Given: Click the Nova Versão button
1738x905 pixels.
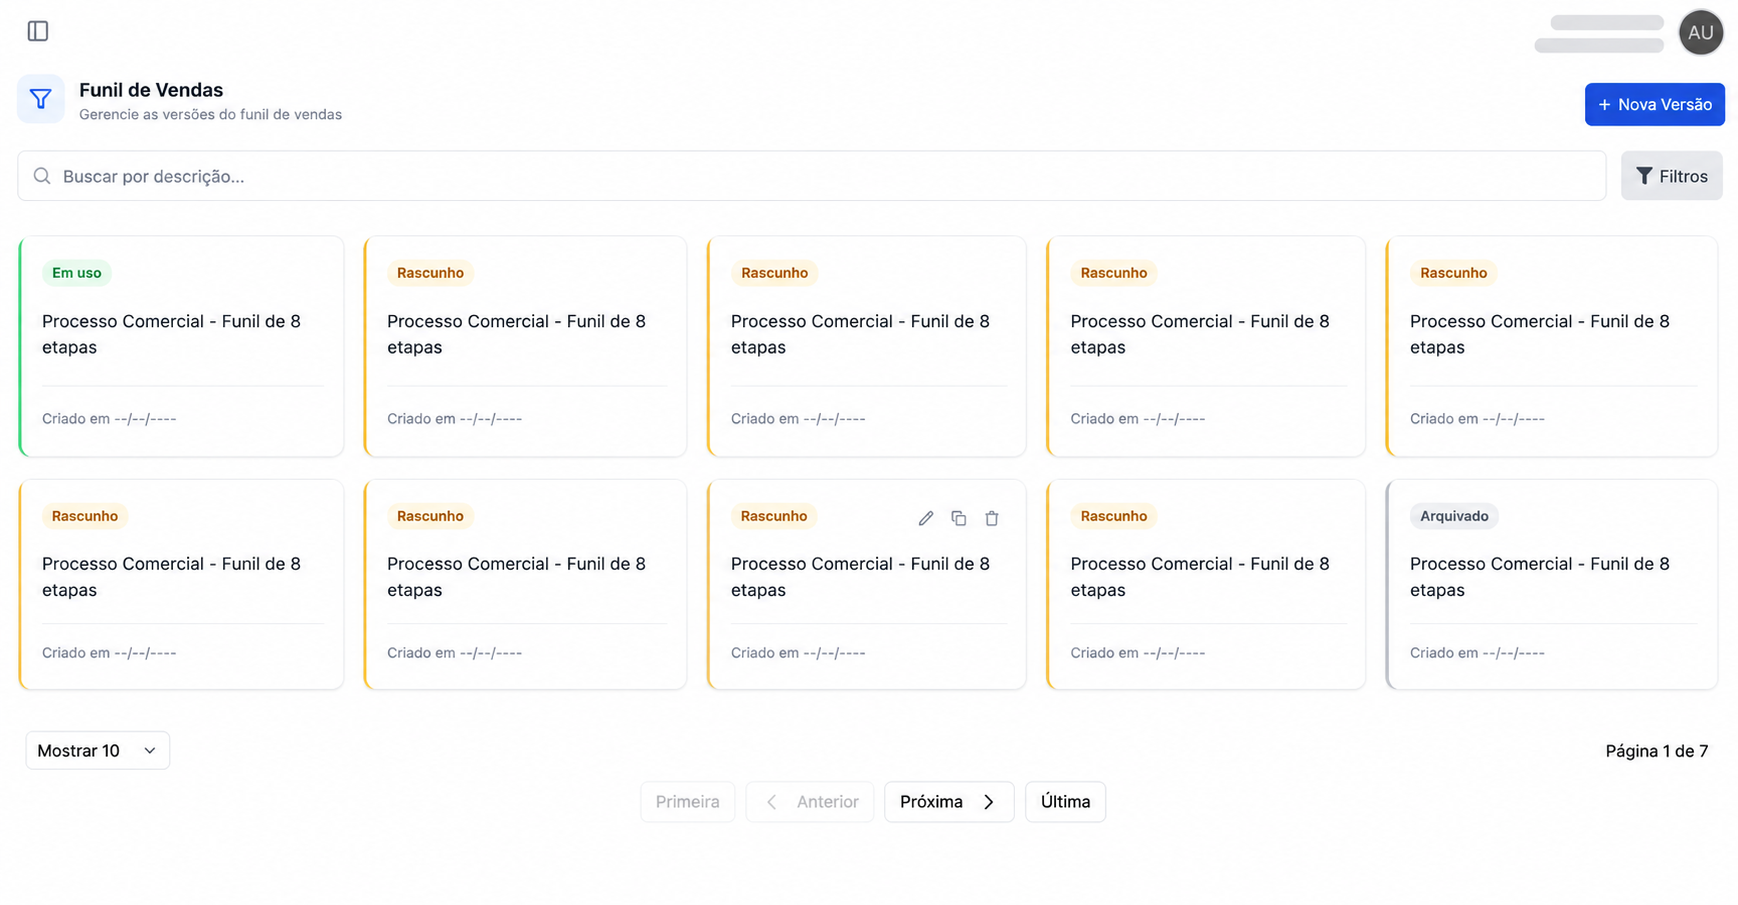Looking at the screenshot, I should tap(1654, 104).
